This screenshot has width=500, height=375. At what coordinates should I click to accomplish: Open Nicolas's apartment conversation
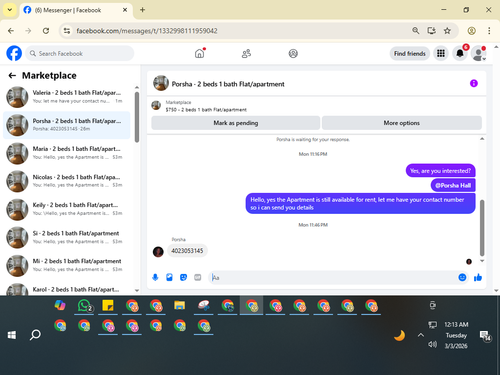click(x=67, y=181)
